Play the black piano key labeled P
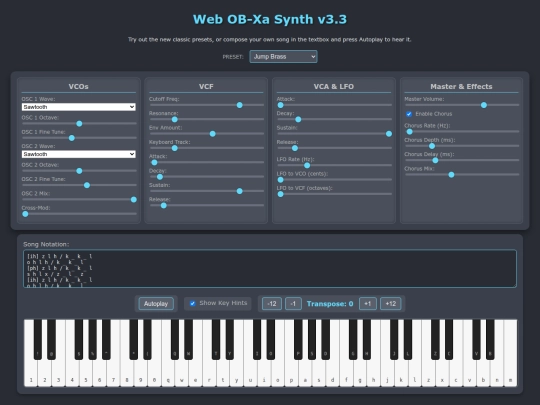Viewport: 540px width, 405px height. [x=298, y=340]
